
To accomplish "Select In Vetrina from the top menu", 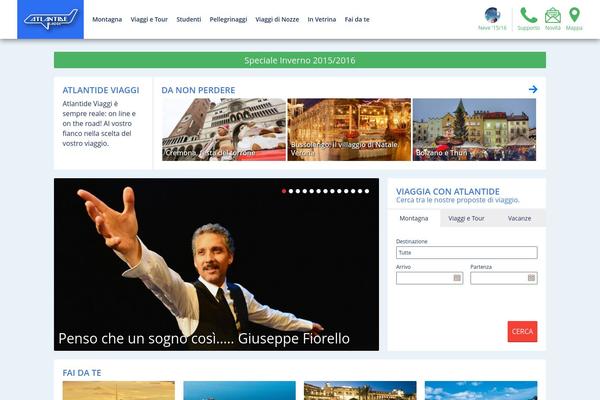I will 322,20.
